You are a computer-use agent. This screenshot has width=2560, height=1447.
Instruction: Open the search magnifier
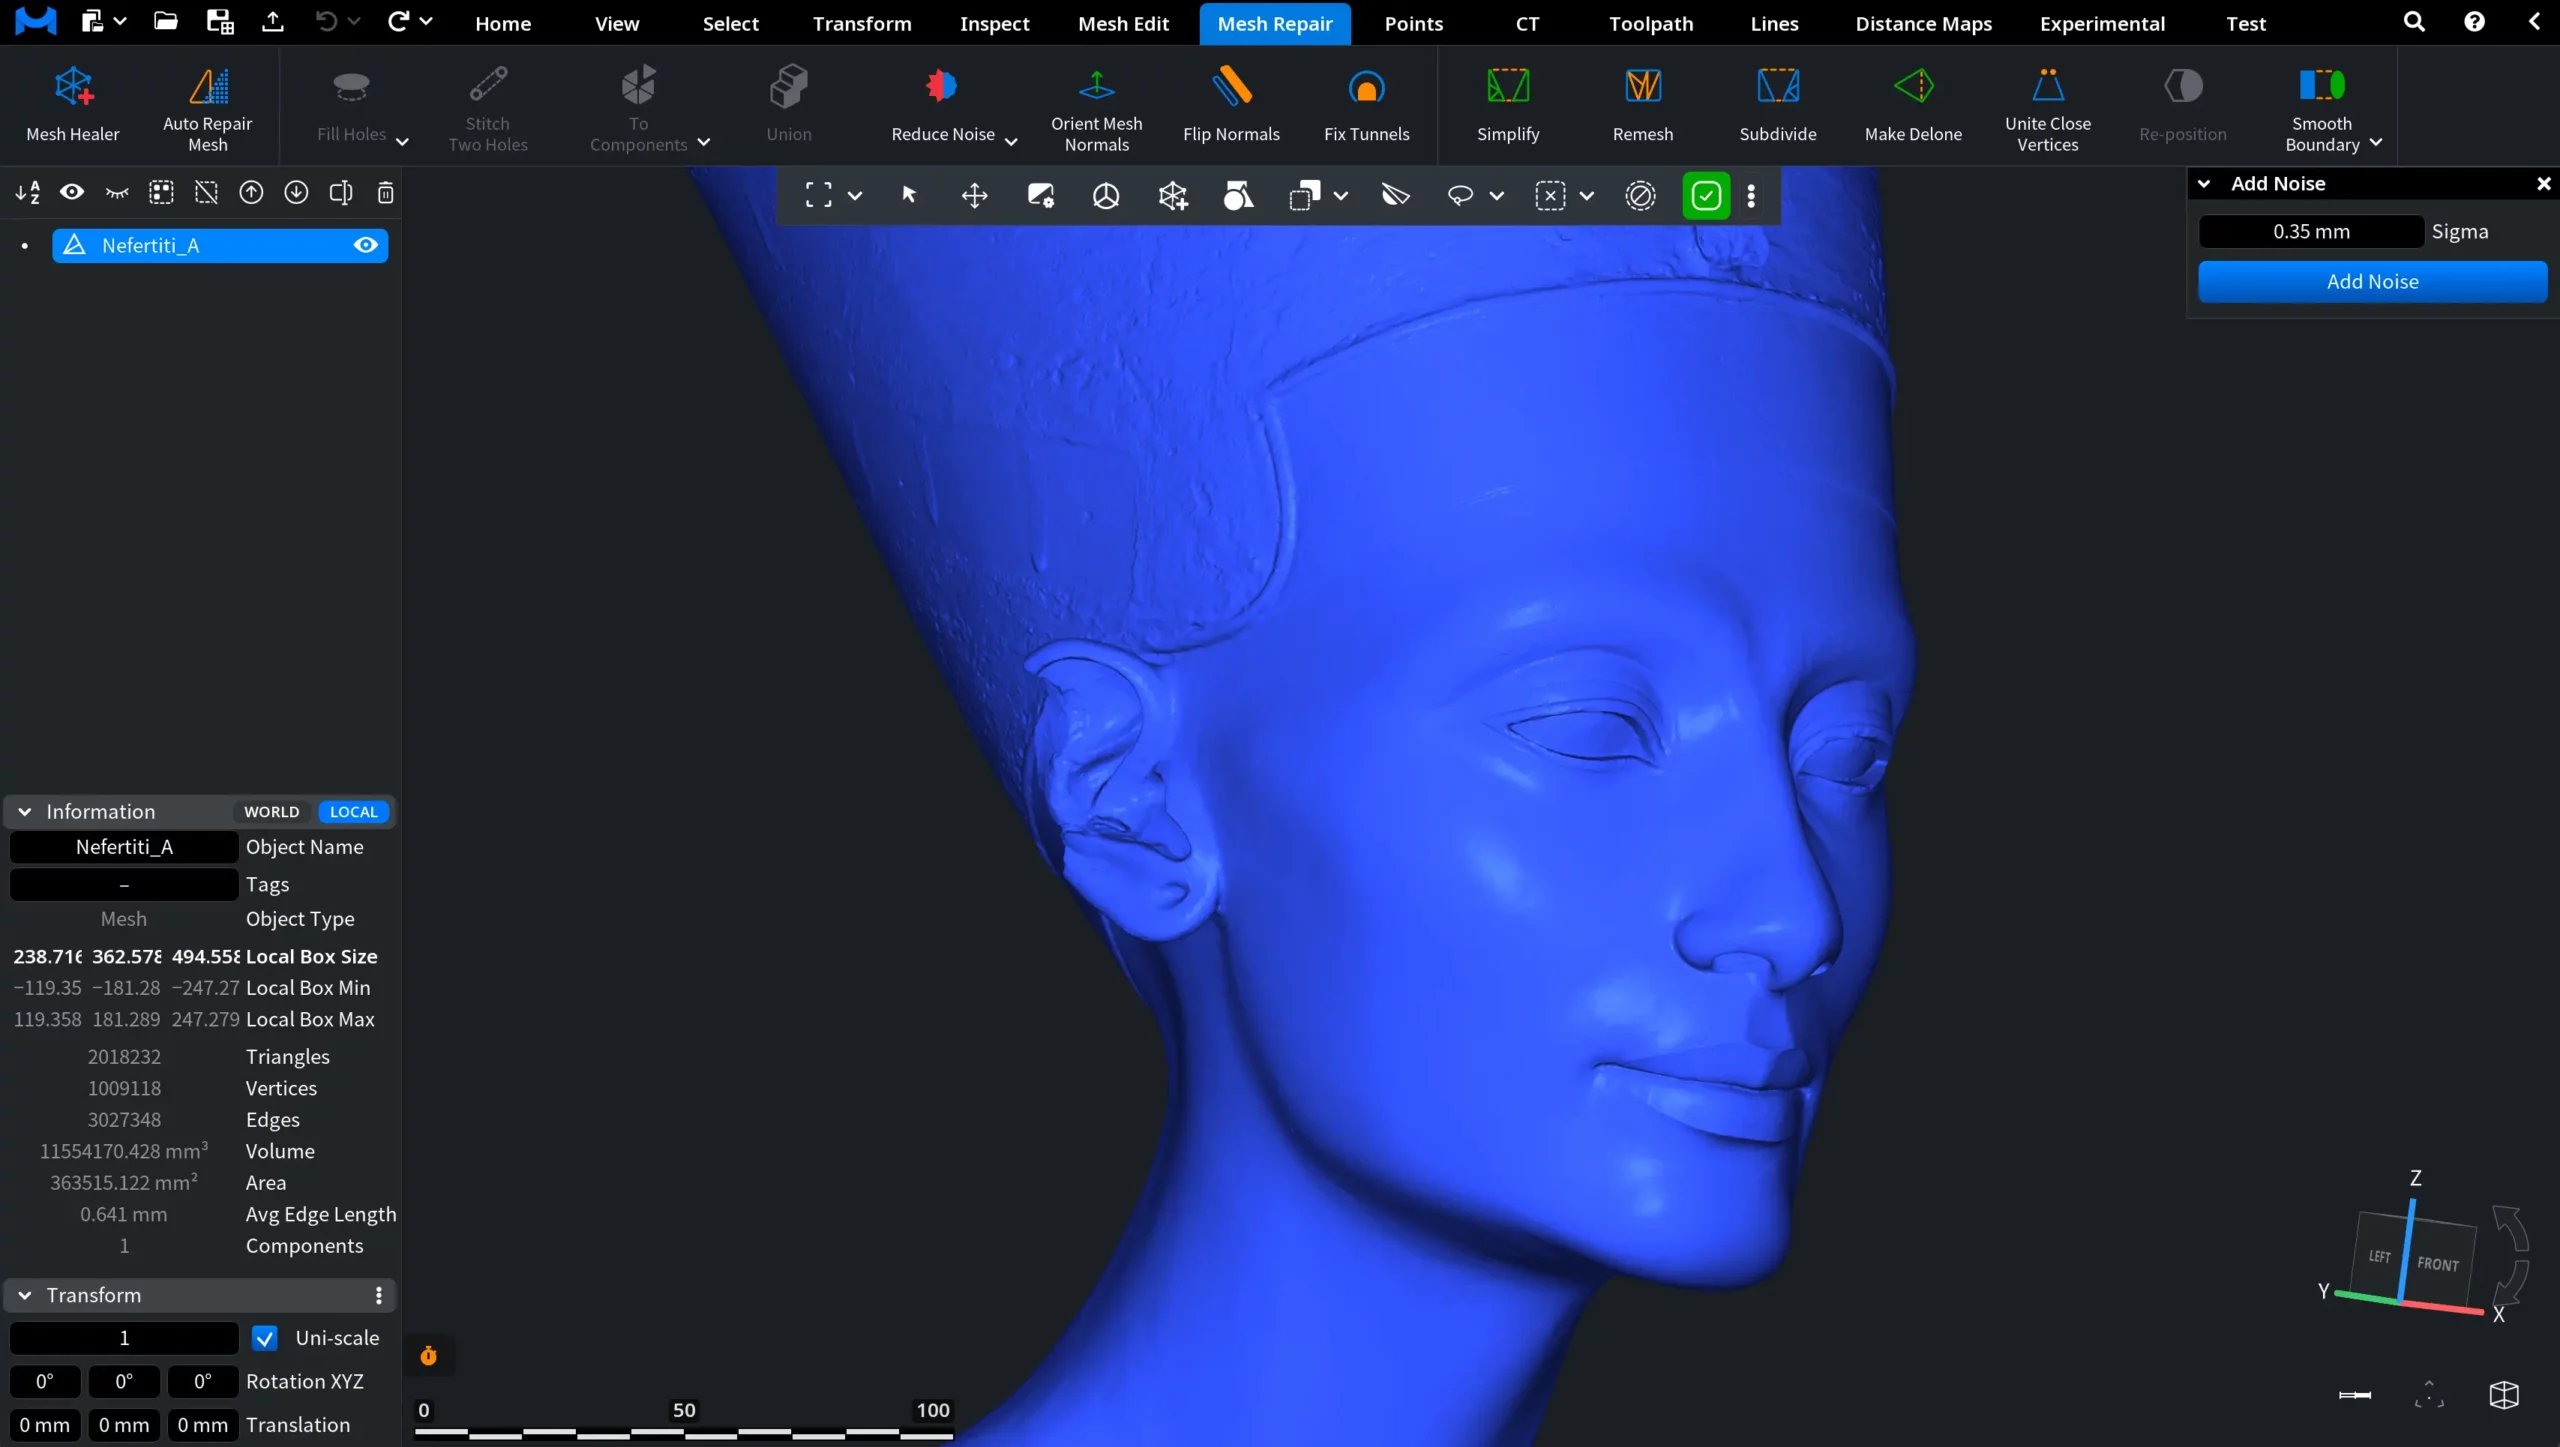click(2414, 22)
